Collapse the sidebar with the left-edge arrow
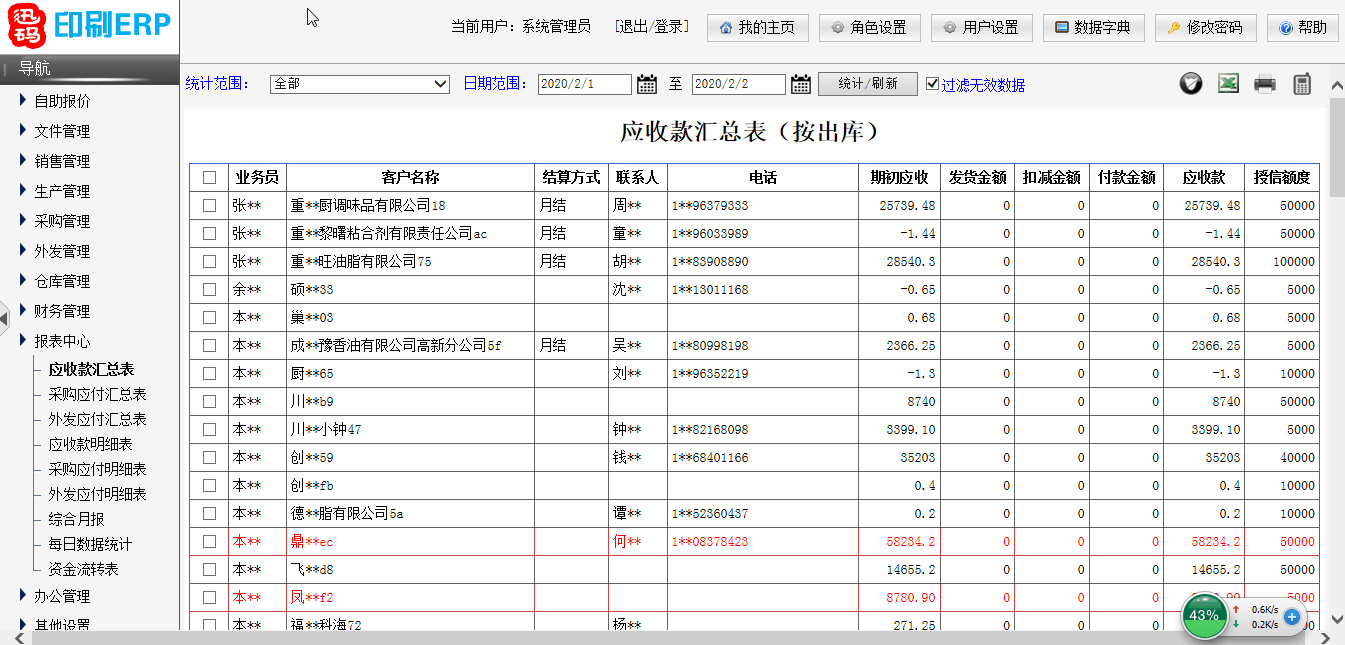 [x=4, y=318]
